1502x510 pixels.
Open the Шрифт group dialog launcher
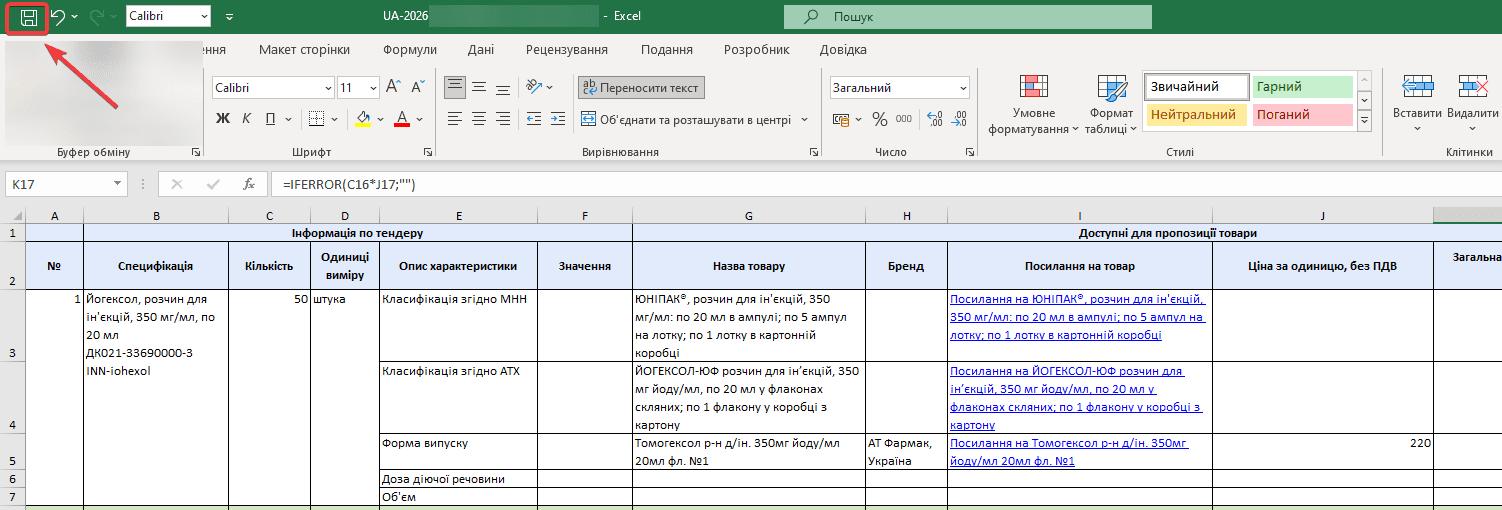coord(428,152)
